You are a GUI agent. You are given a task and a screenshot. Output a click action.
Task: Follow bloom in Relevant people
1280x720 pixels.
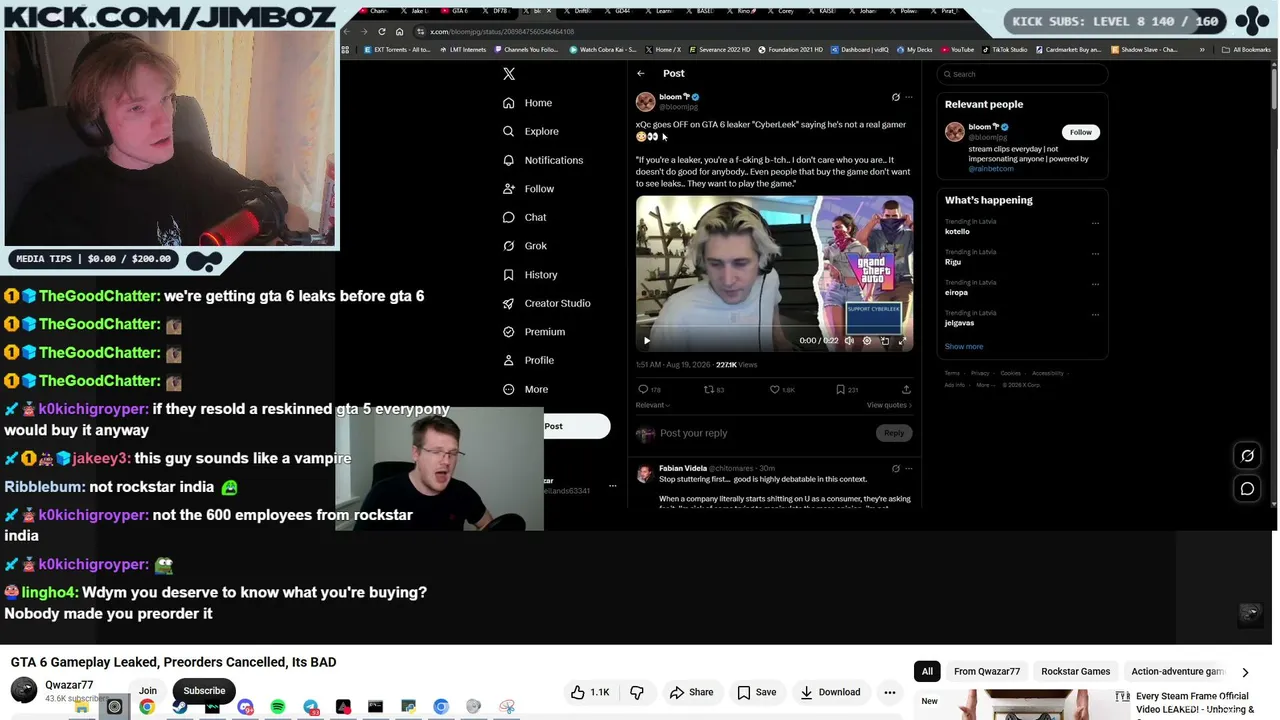coord(1081,132)
